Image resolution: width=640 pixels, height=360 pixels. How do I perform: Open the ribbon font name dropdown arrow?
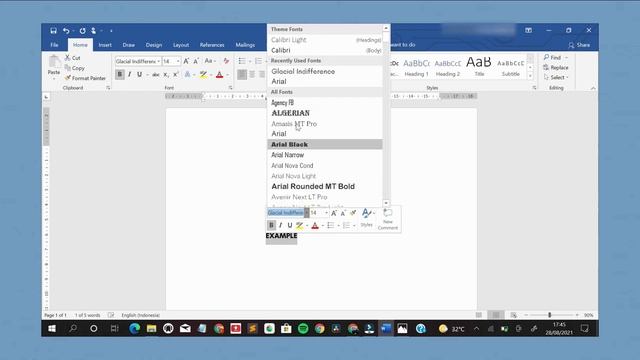coord(158,61)
